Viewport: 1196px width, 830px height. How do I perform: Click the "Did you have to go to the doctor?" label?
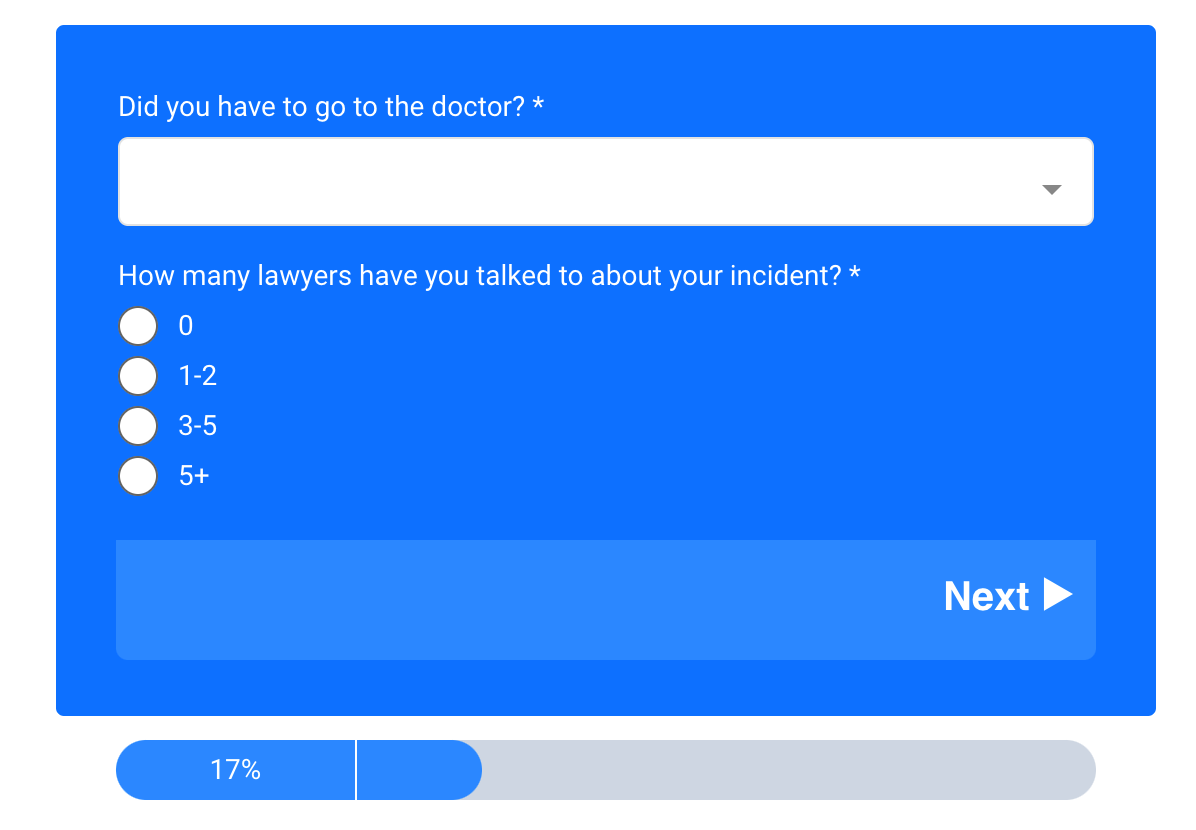320,107
